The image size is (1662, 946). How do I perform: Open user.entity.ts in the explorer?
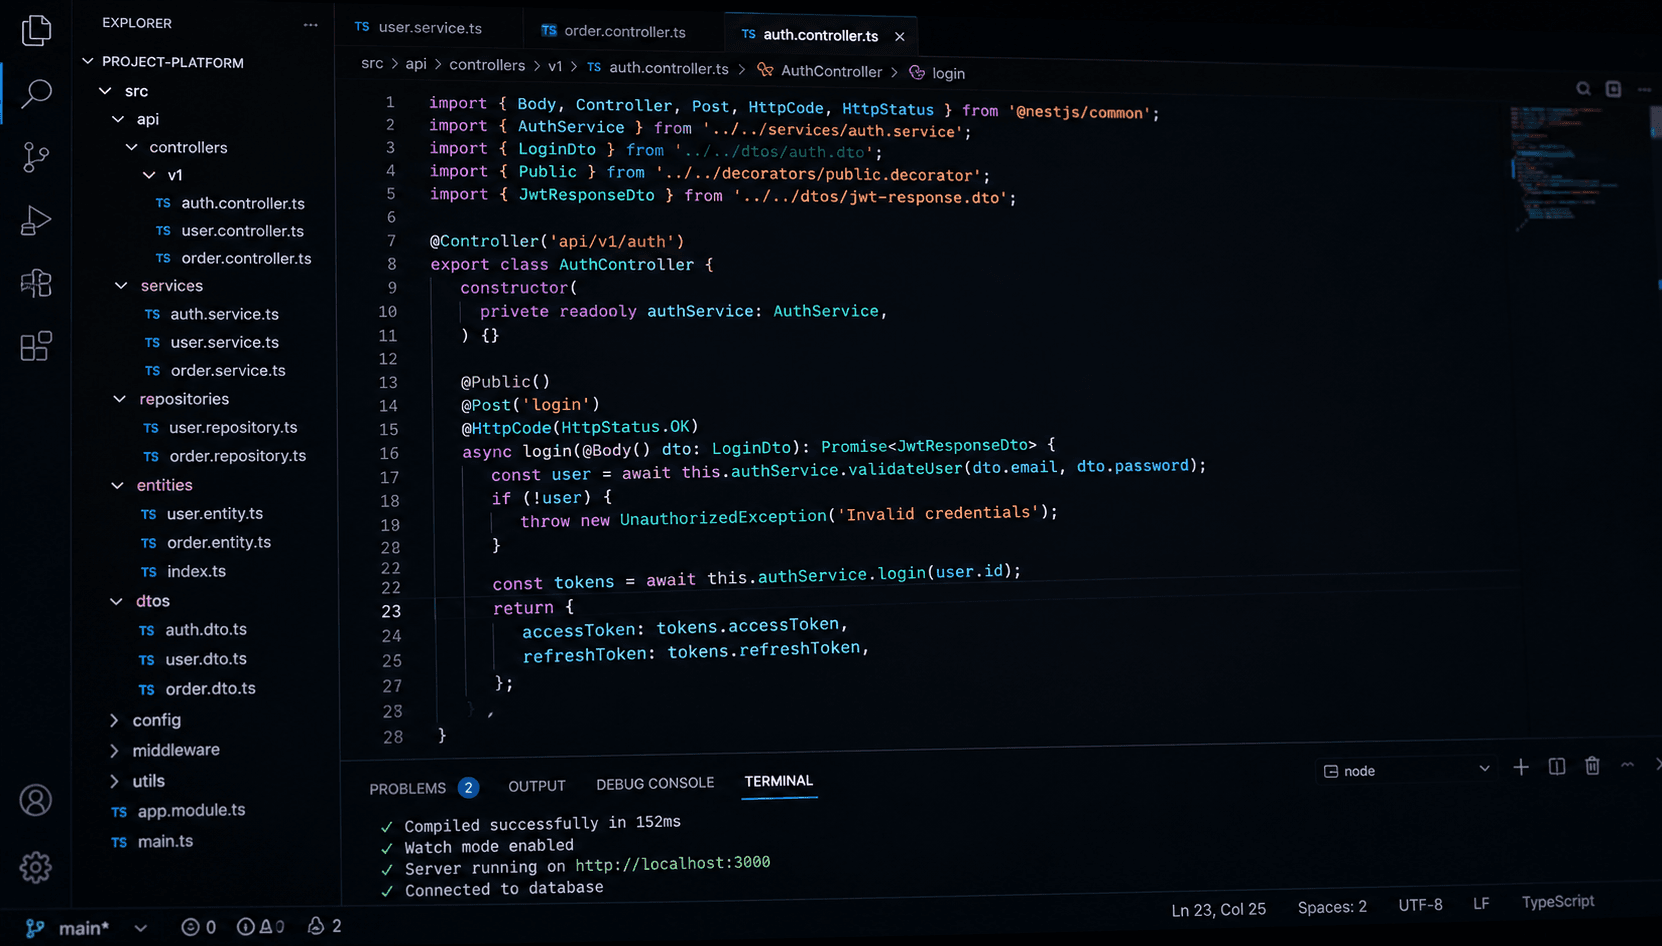(x=215, y=514)
